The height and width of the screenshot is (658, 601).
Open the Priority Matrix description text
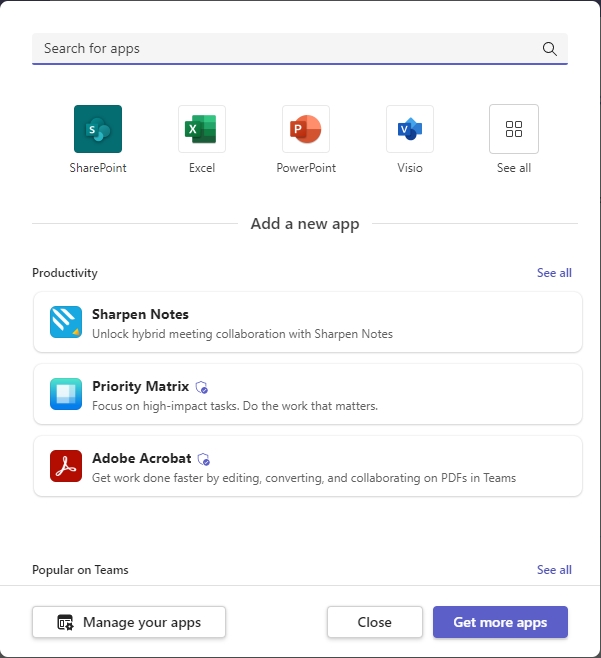point(235,406)
